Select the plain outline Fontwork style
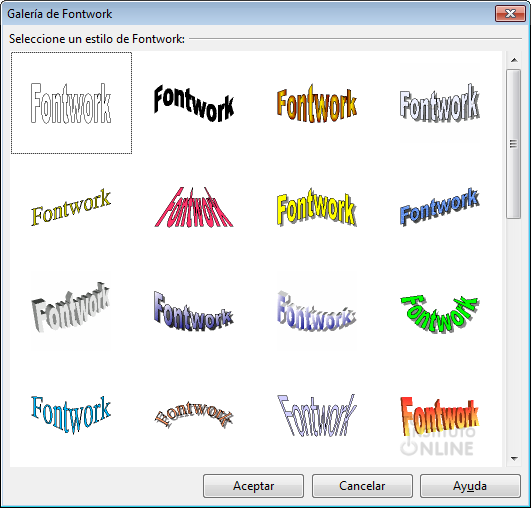Image resolution: width=531 pixels, height=508 pixels. pyautogui.click(x=71, y=103)
